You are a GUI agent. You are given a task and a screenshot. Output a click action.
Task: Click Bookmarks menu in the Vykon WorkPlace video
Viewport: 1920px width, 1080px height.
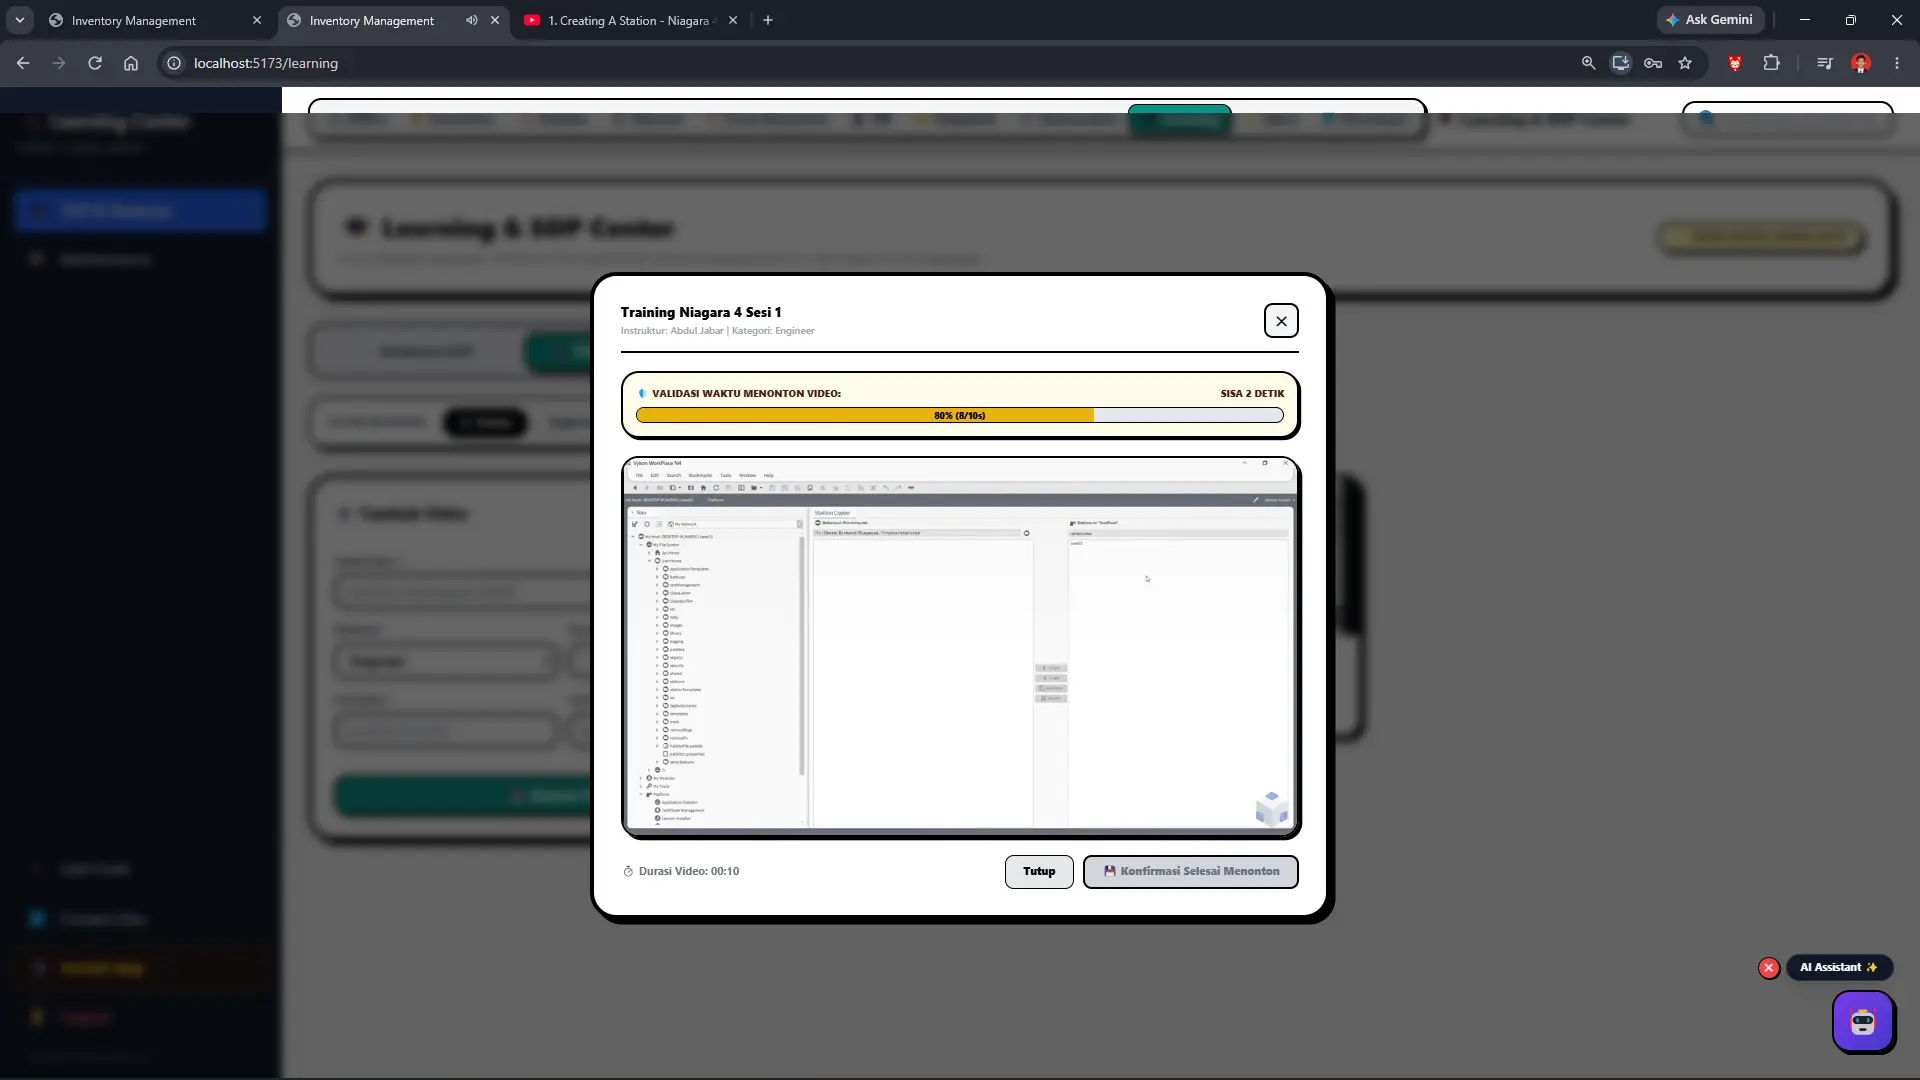700,475
